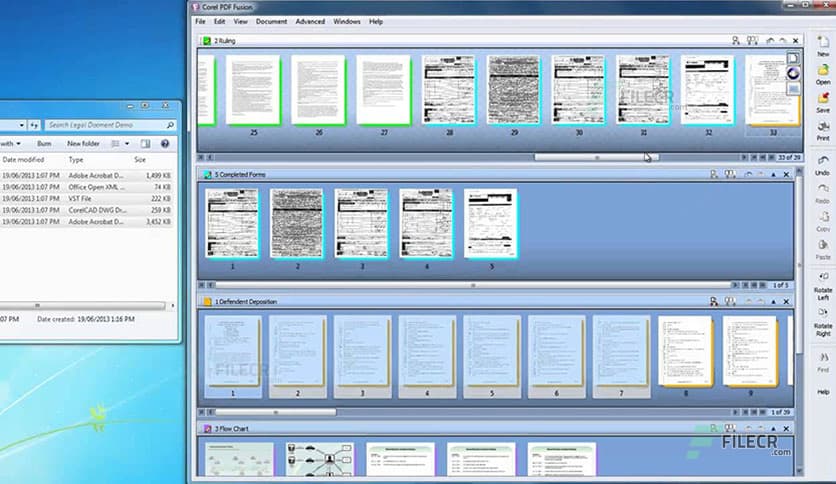Click the '33 of 39' page counter in Ruling panel
The height and width of the screenshot is (484, 836).
[789, 157]
